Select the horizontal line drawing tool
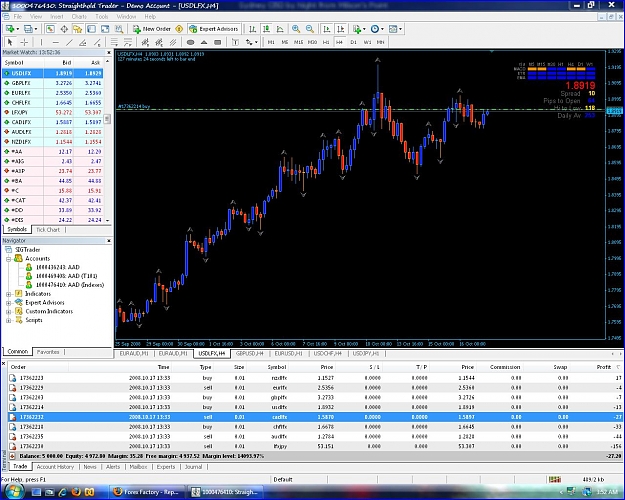625x500 pixels. pyautogui.click(x=55, y=42)
